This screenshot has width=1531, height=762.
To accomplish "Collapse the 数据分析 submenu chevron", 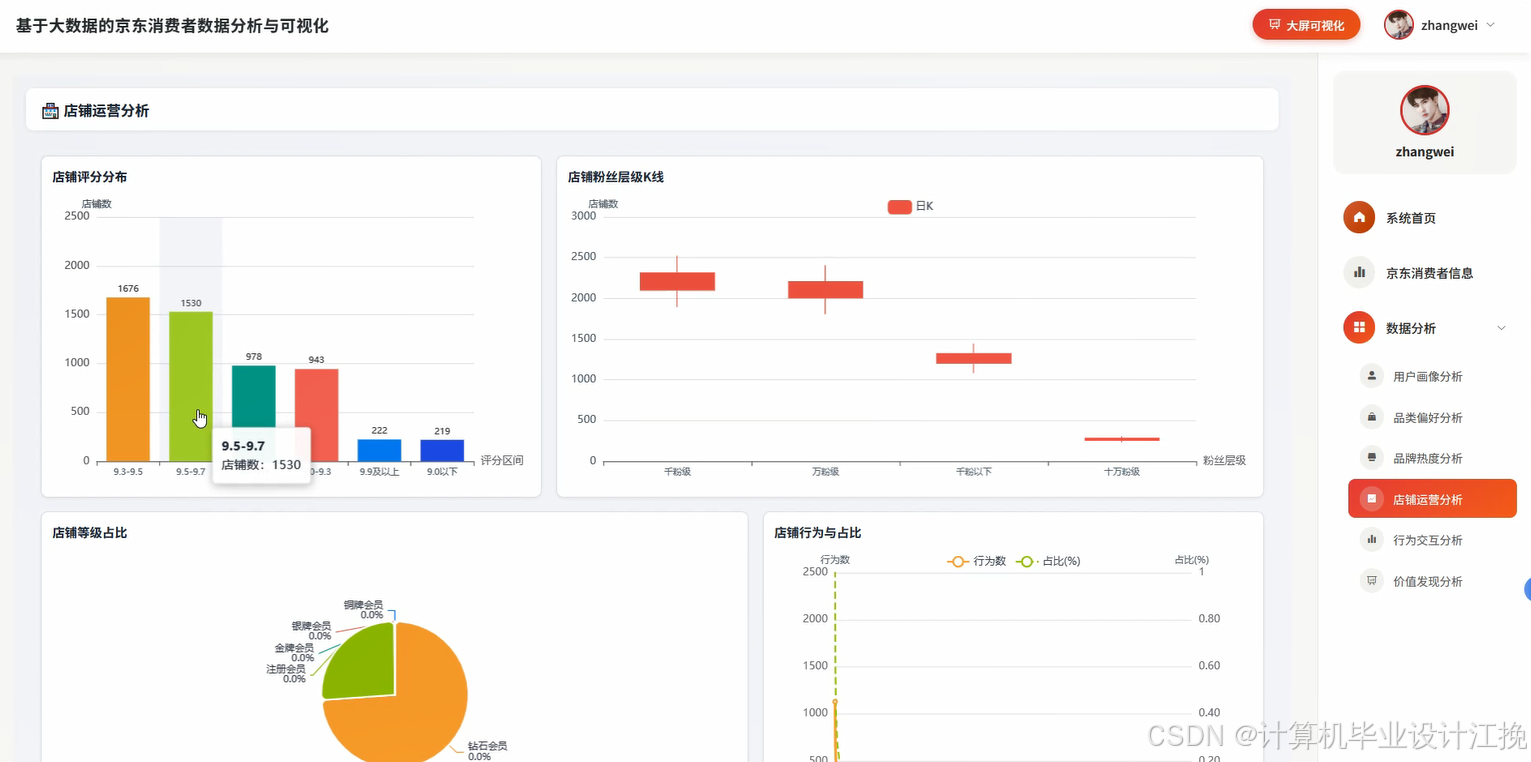I will pyautogui.click(x=1501, y=328).
